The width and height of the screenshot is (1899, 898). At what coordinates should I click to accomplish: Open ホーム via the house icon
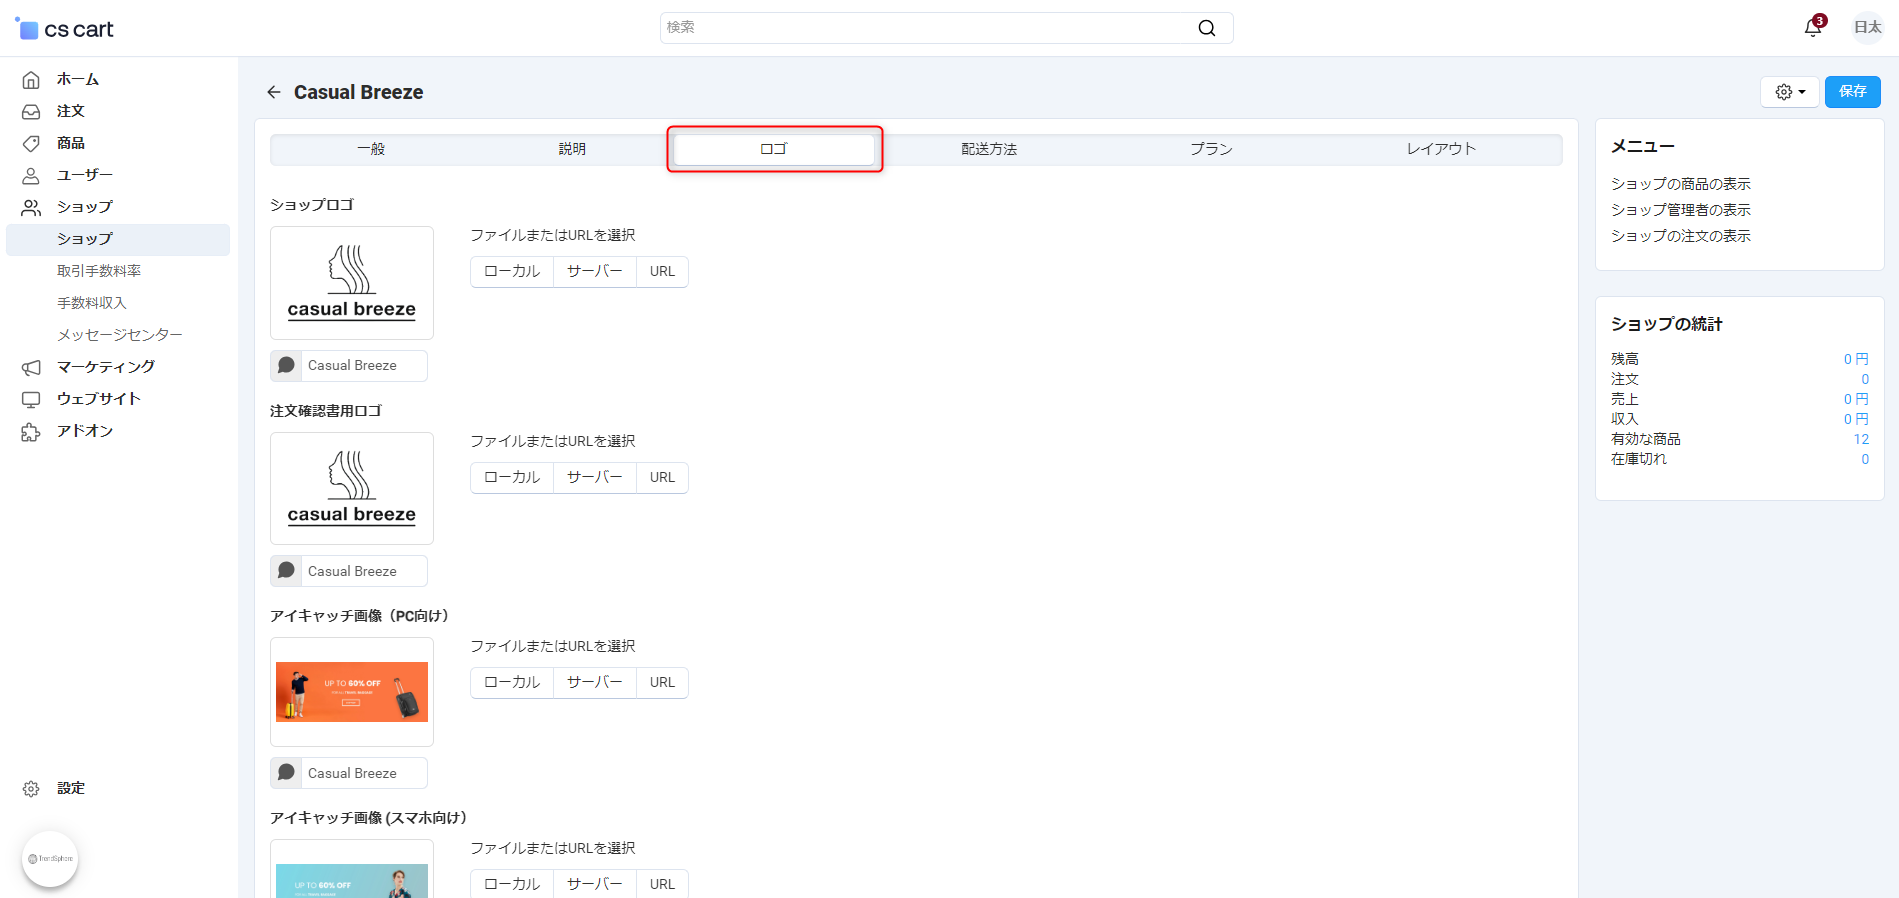pos(31,79)
